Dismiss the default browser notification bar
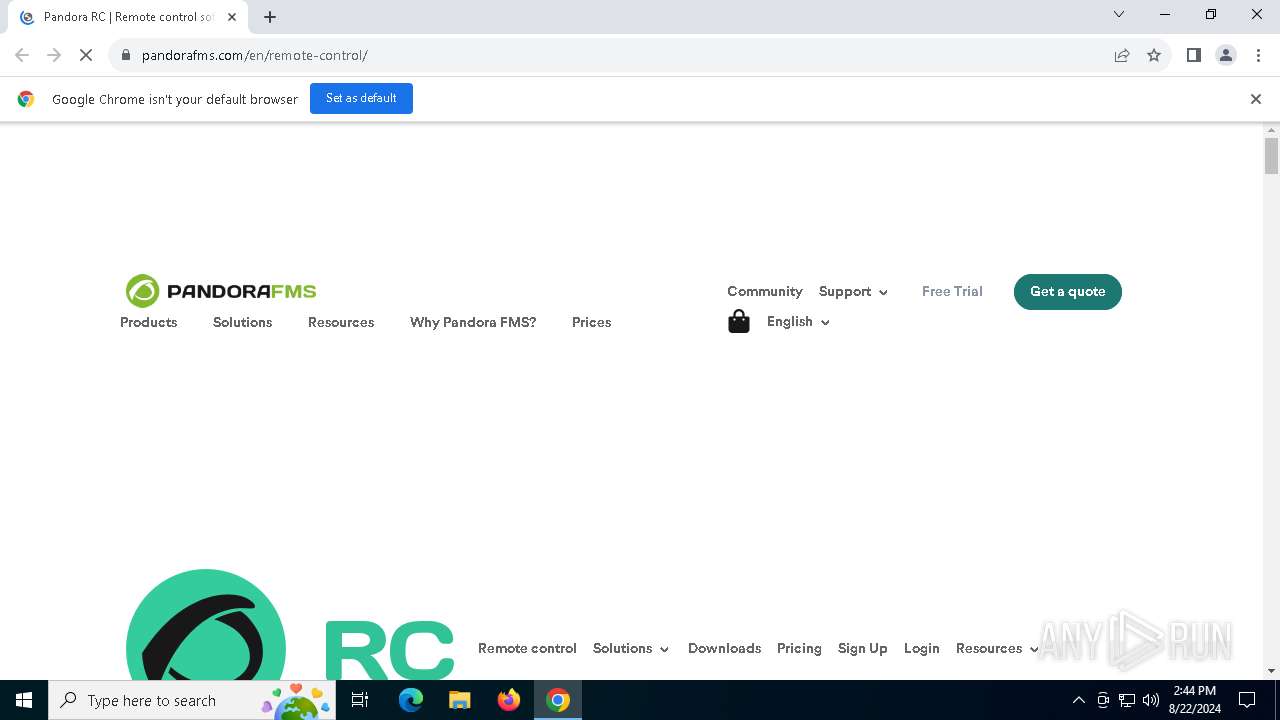The height and width of the screenshot is (720, 1280). pos(1256,99)
